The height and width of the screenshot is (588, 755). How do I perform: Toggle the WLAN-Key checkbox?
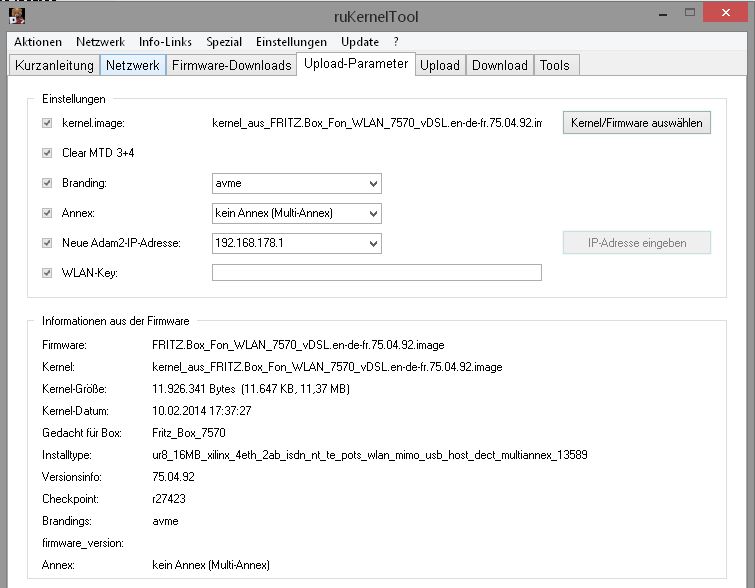[x=47, y=273]
